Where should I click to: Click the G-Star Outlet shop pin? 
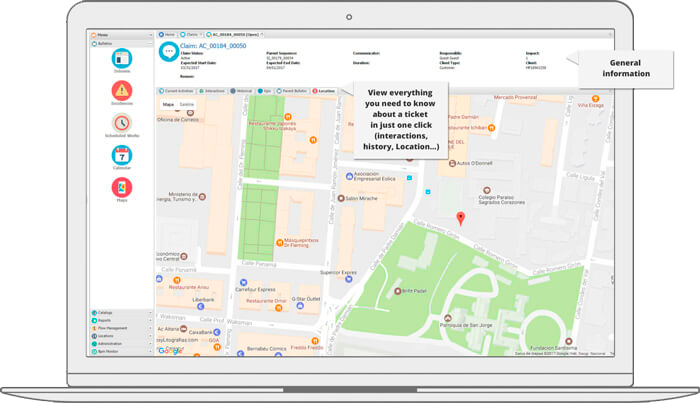tap(300, 306)
